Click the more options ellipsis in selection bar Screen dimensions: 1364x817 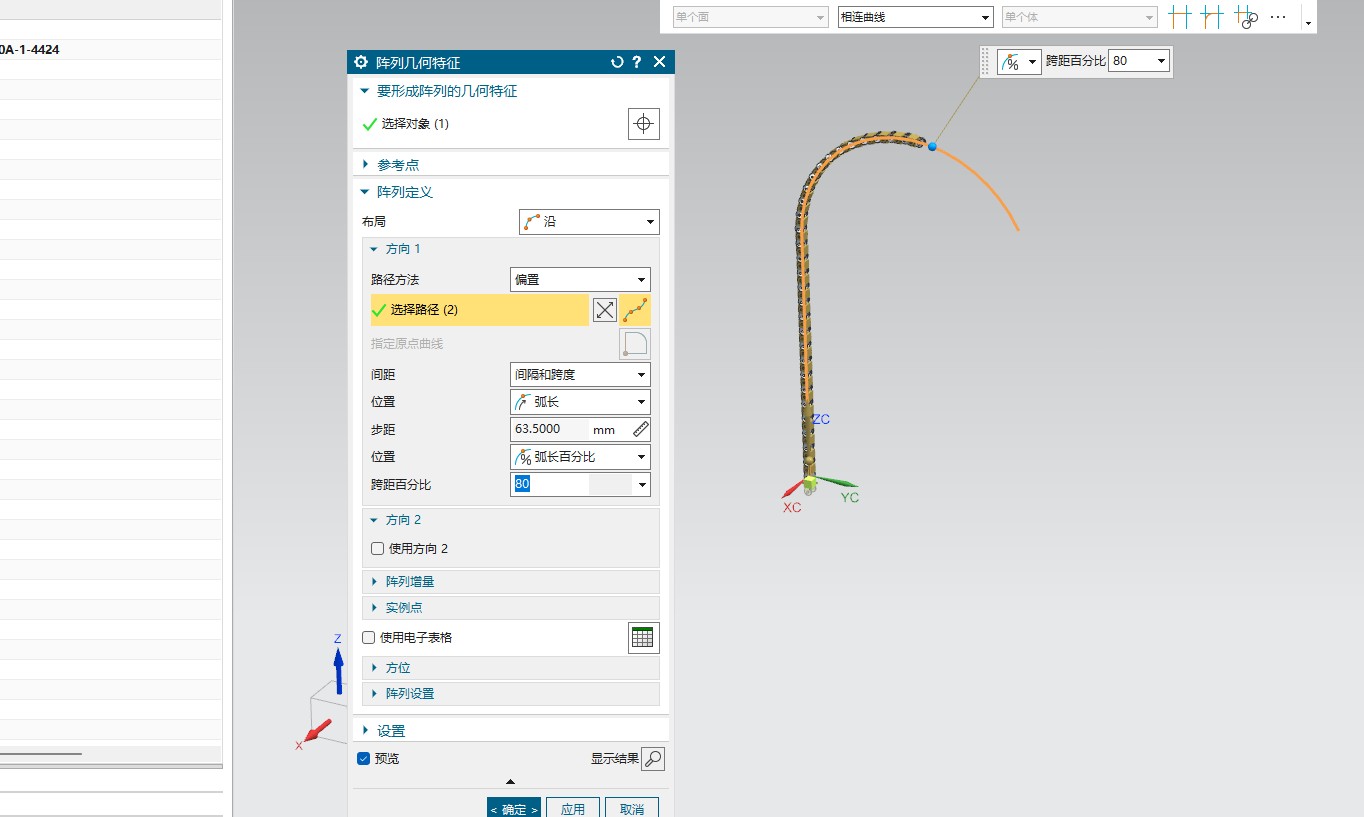coord(1278,16)
